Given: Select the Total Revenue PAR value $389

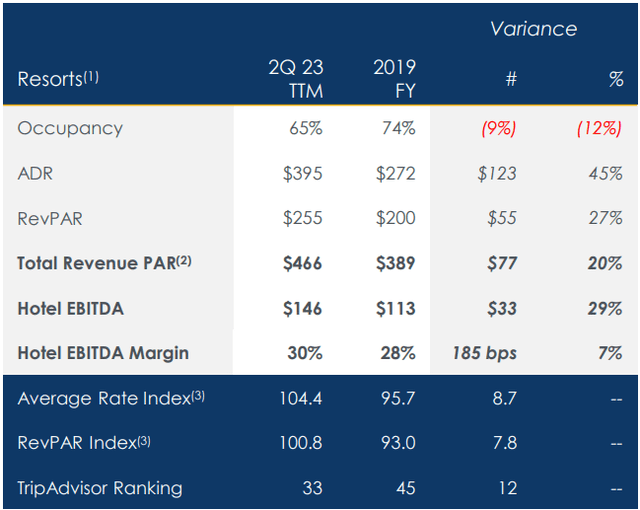Looking at the screenshot, I should [396, 263].
